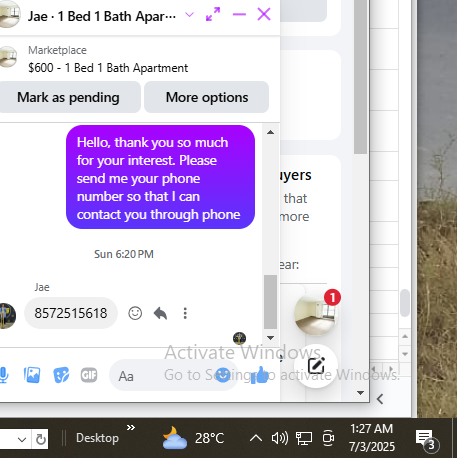Click the chat scroll down arrow
This screenshot has width=457, height=458.
pyautogui.click(x=271, y=338)
